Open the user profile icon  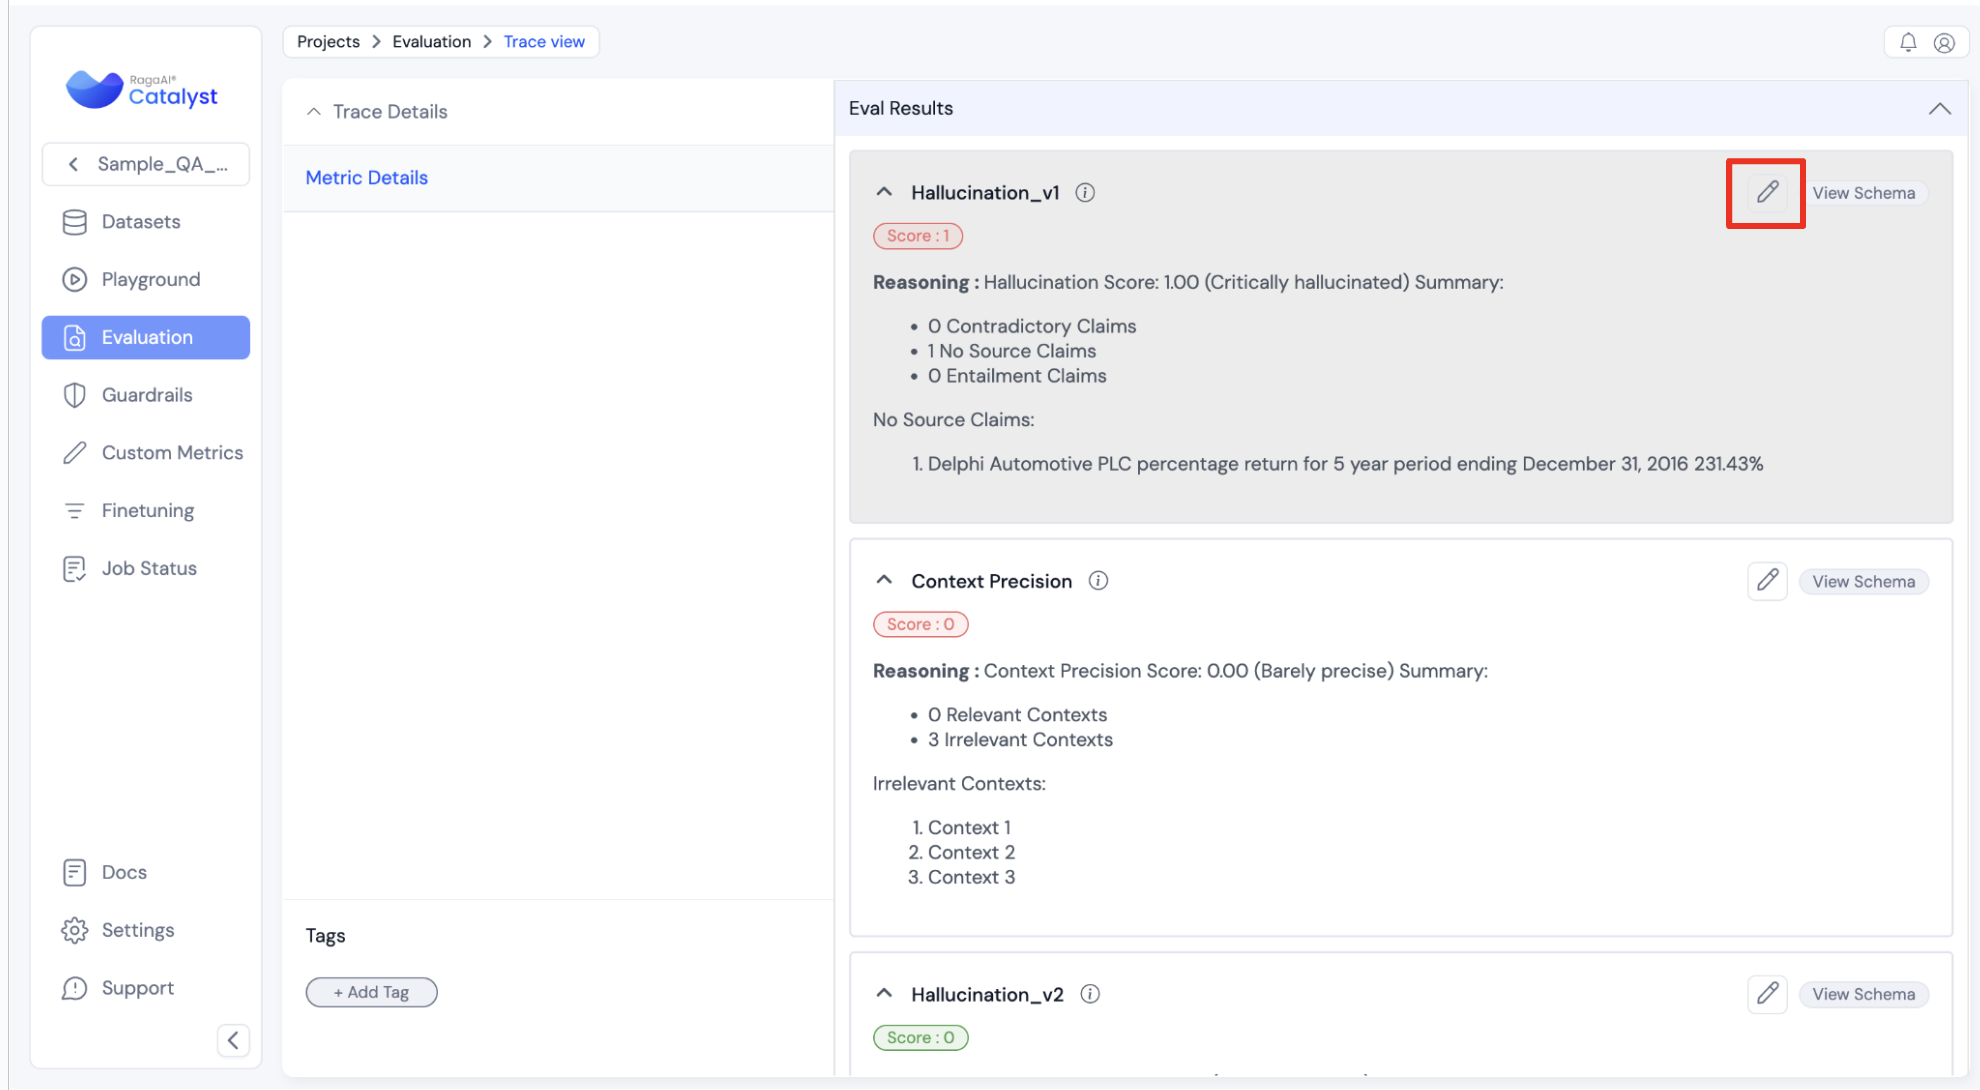coord(1944,42)
